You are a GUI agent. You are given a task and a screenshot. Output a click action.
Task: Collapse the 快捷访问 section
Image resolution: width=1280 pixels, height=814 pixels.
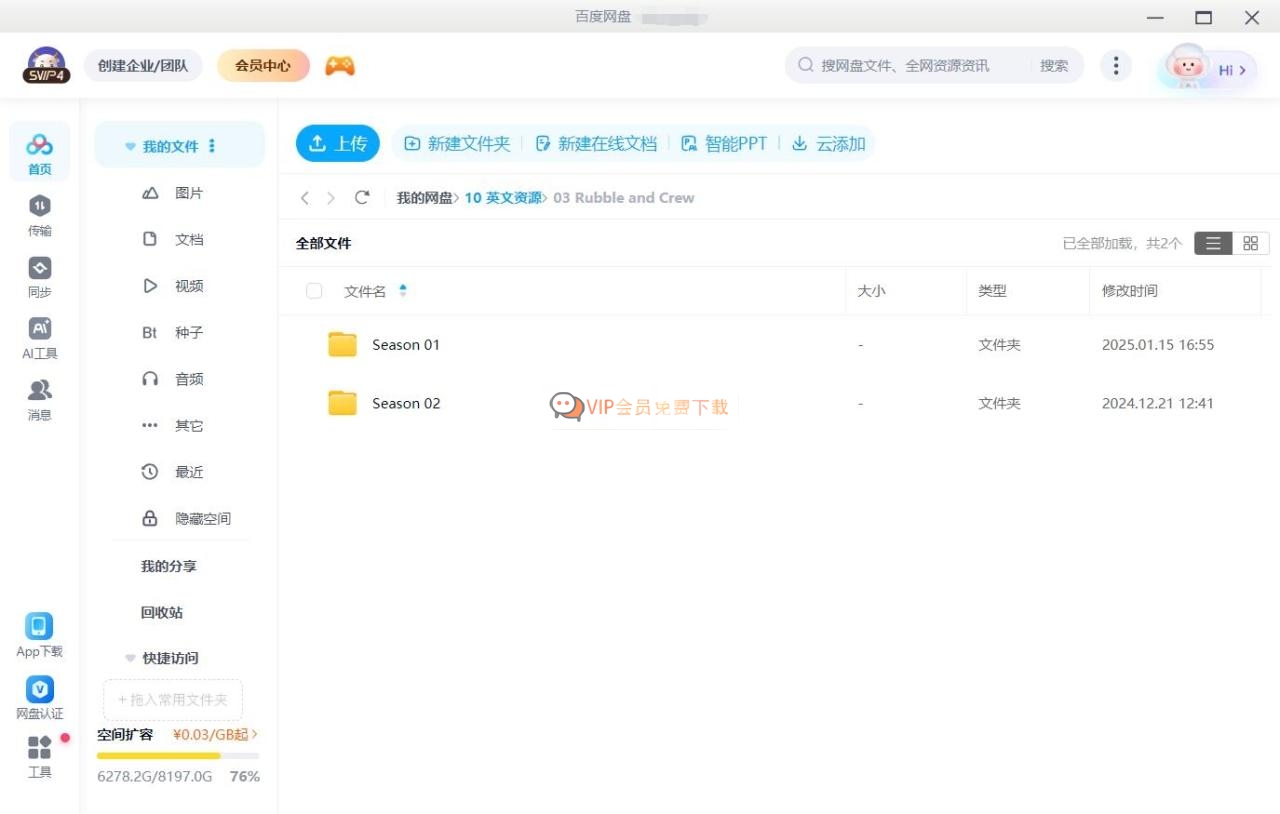pos(130,658)
